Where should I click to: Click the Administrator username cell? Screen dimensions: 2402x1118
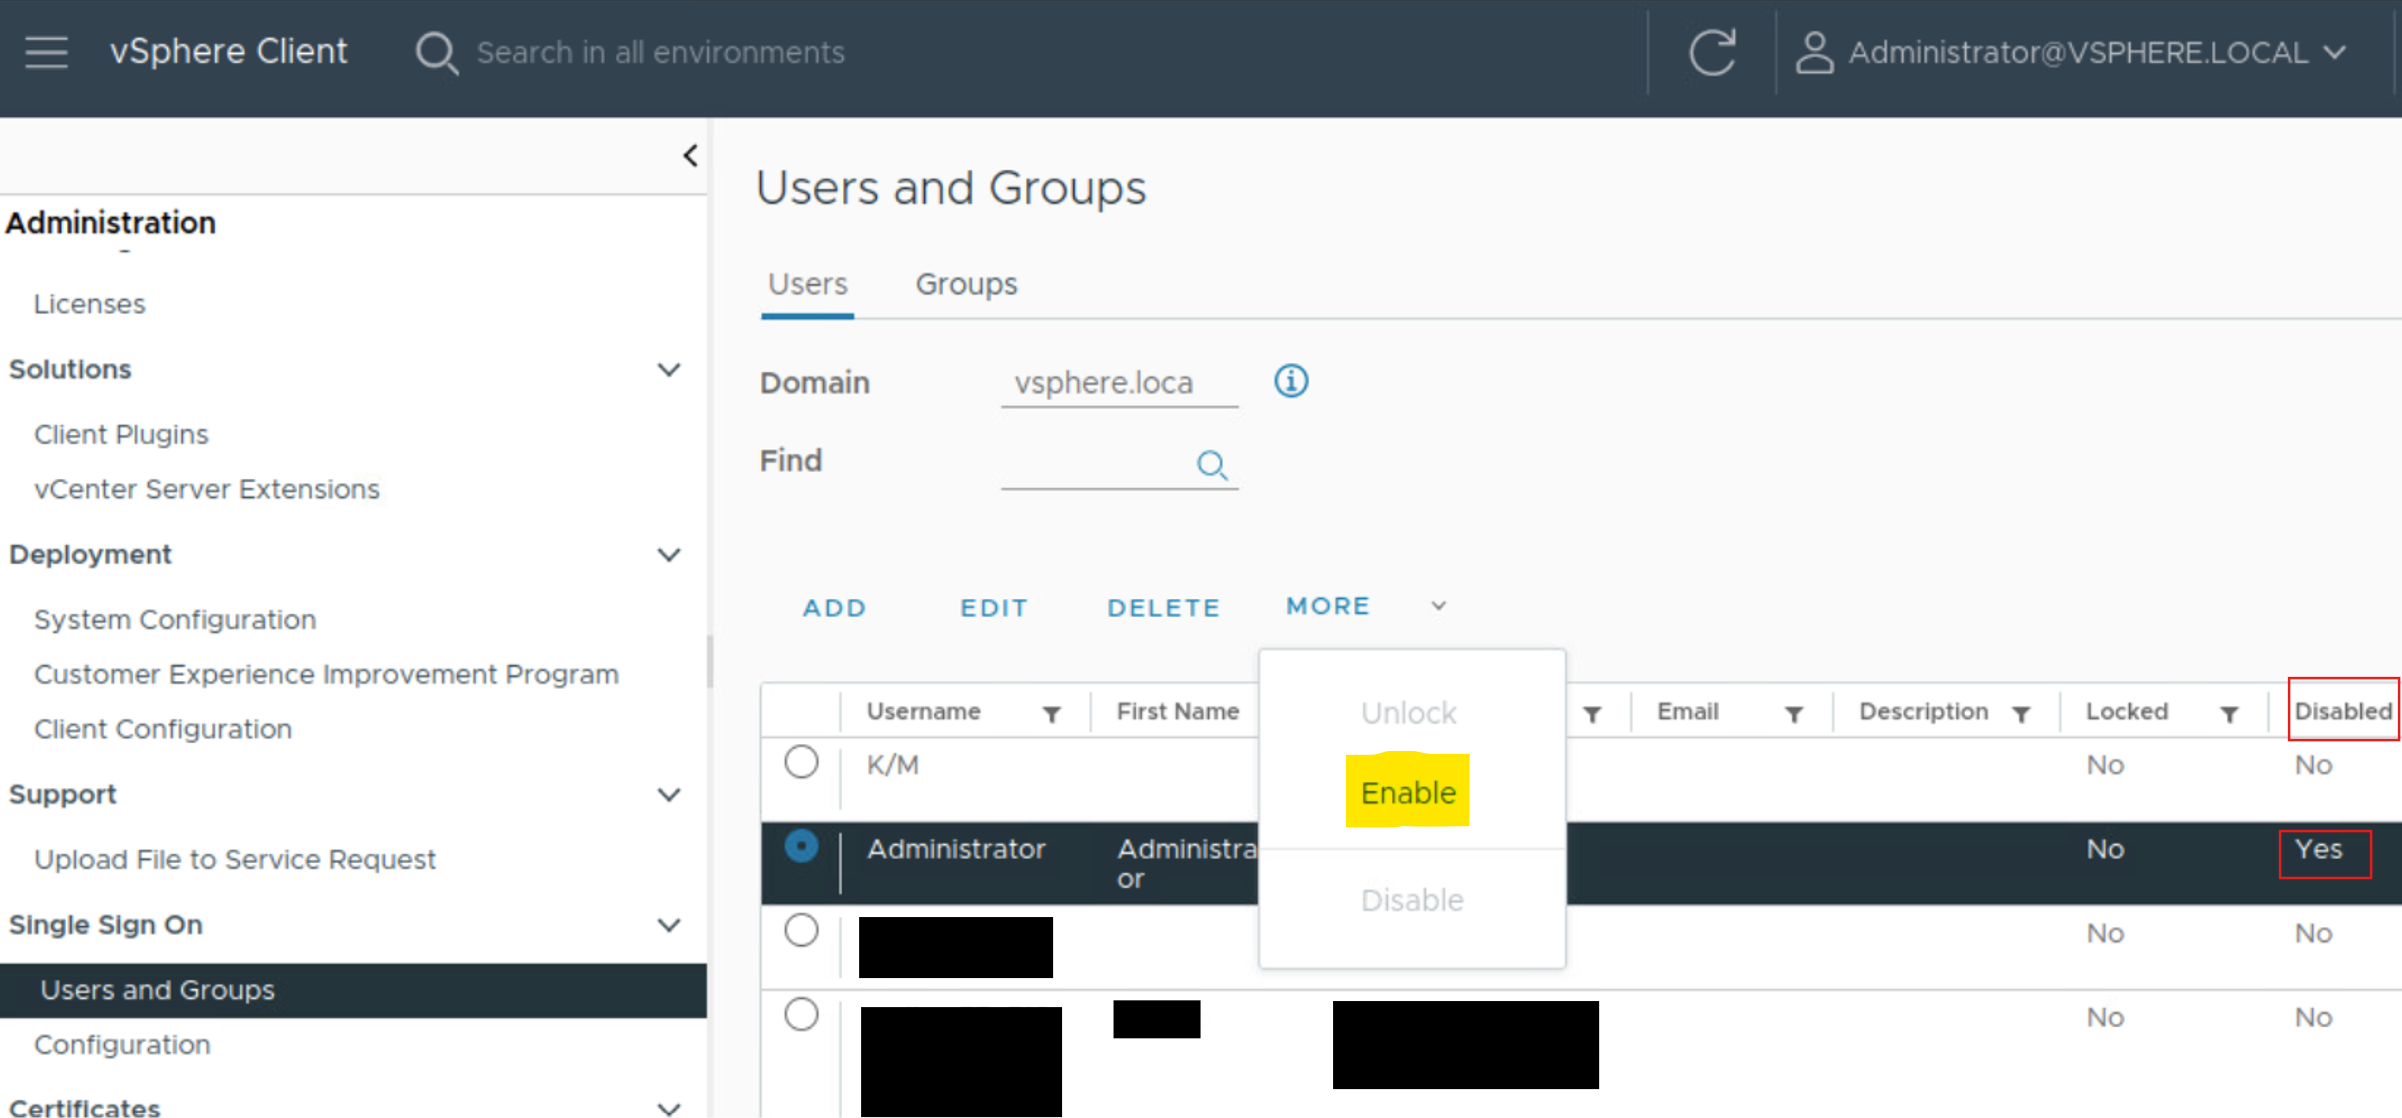point(956,849)
